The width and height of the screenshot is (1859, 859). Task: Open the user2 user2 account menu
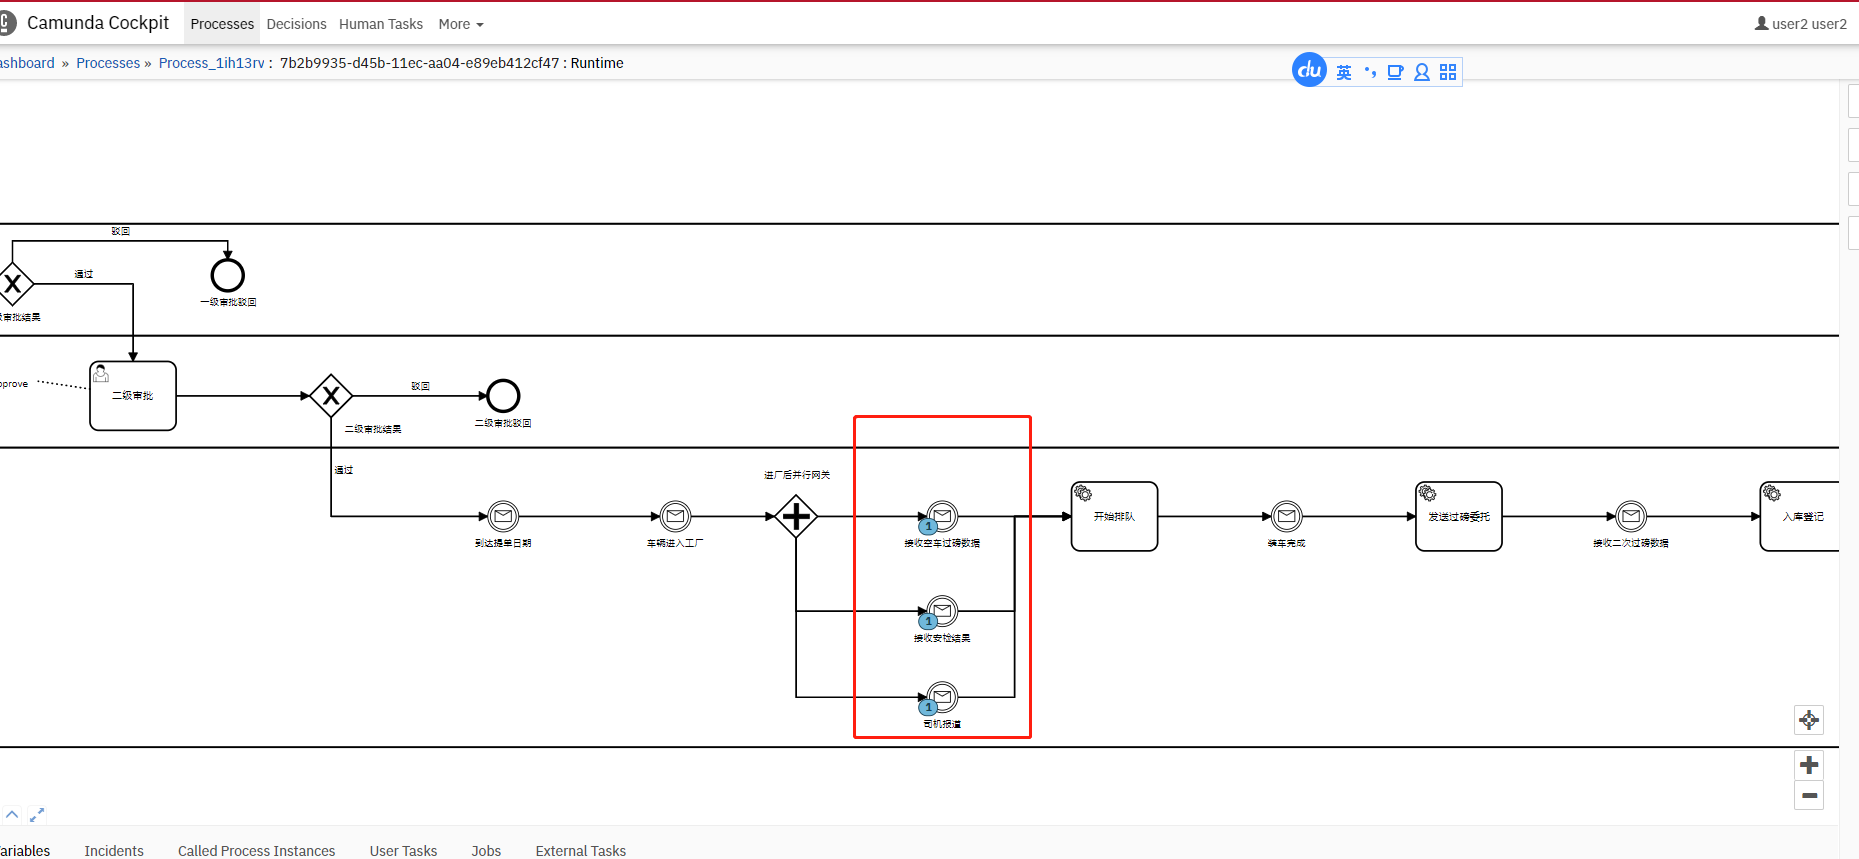point(1801,24)
